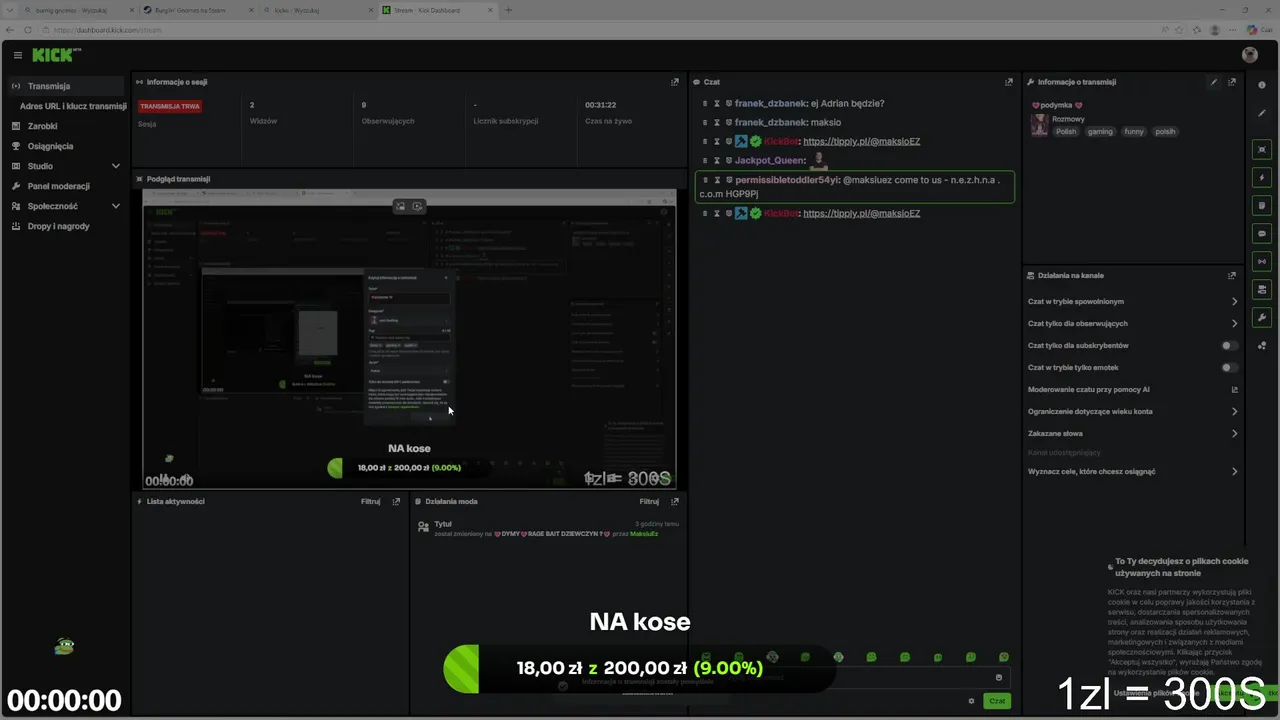Filter the Lista aktywności panel
This screenshot has height=720, width=1280.
click(x=370, y=501)
